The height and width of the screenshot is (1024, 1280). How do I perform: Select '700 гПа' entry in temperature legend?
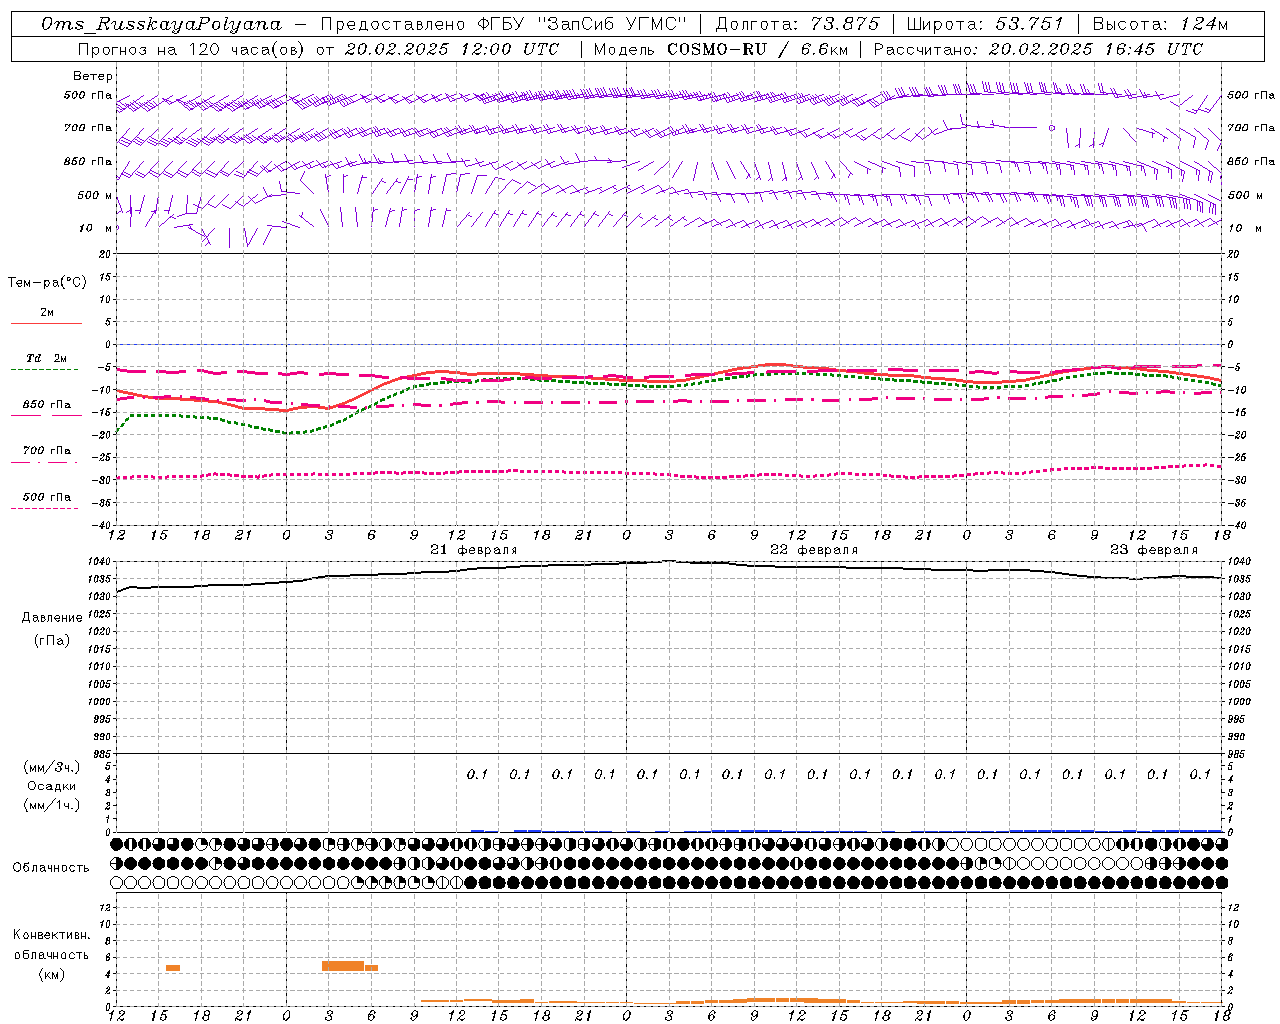(47, 451)
